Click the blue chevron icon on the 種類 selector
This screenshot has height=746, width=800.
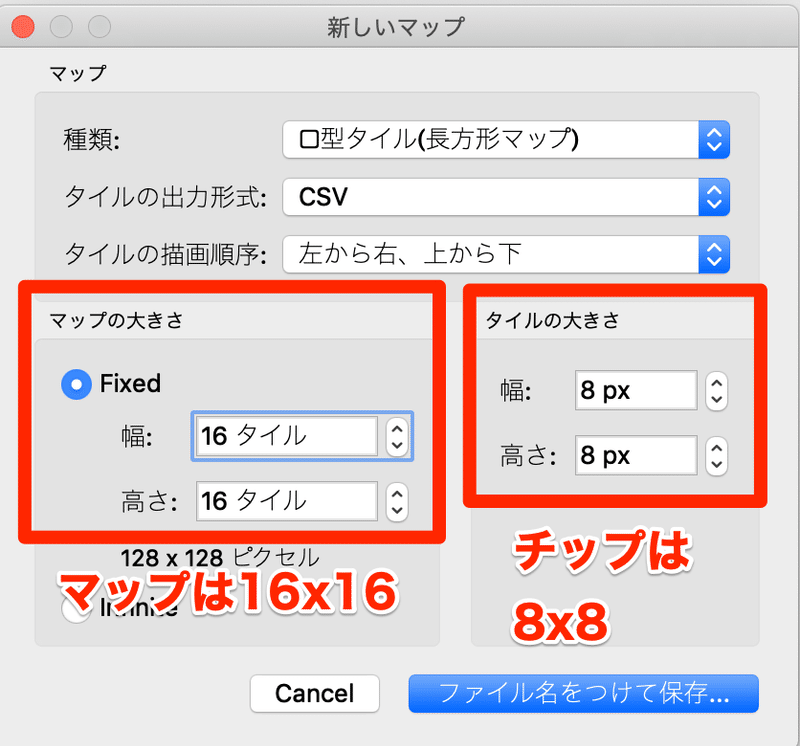[x=714, y=140]
